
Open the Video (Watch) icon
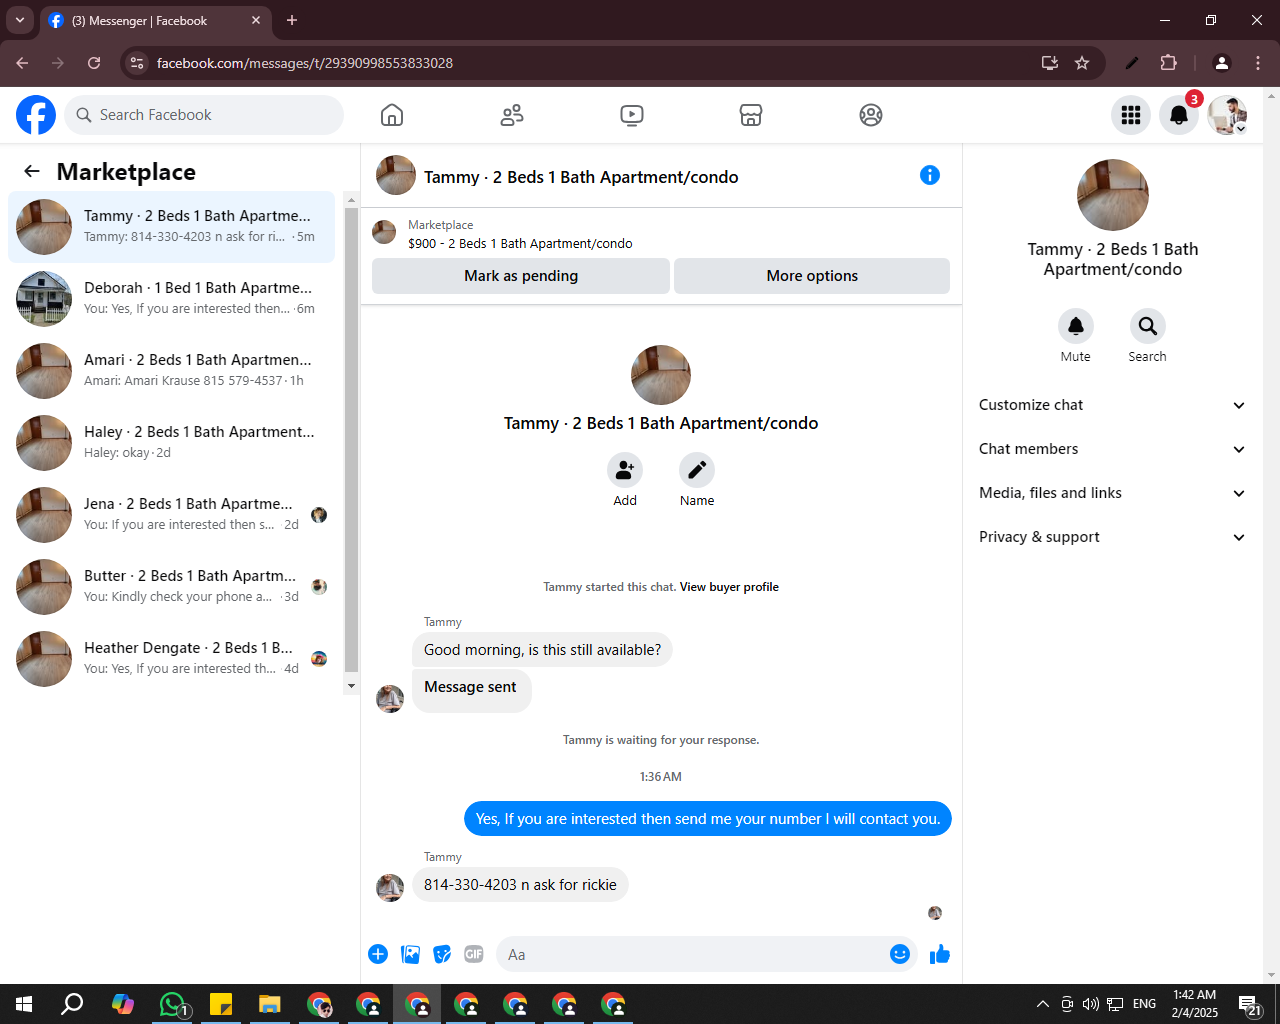[x=632, y=115]
